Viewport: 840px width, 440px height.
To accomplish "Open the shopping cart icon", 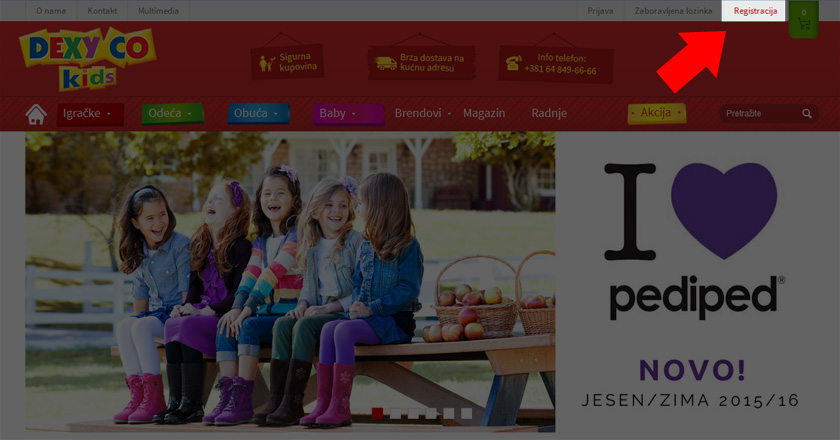I will pyautogui.click(x=803, y=19).
